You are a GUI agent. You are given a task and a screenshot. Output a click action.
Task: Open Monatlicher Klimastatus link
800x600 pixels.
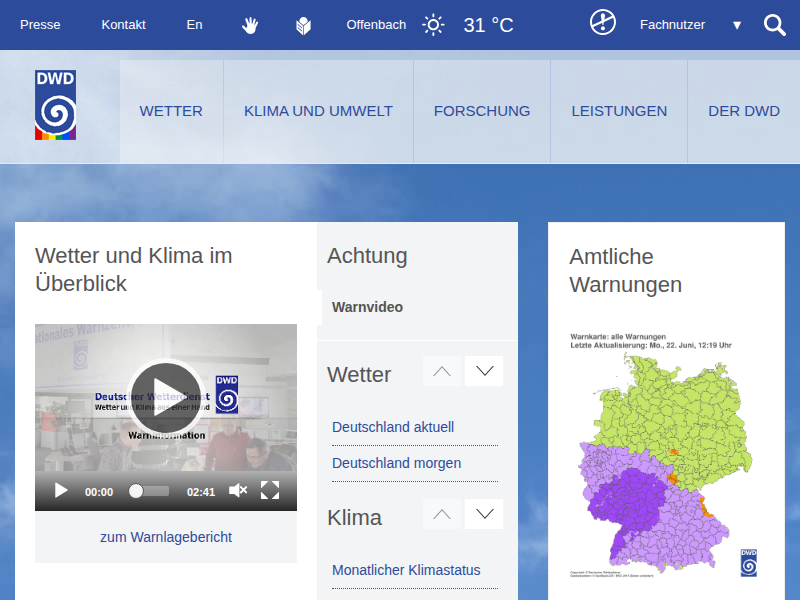coord(406,570)
